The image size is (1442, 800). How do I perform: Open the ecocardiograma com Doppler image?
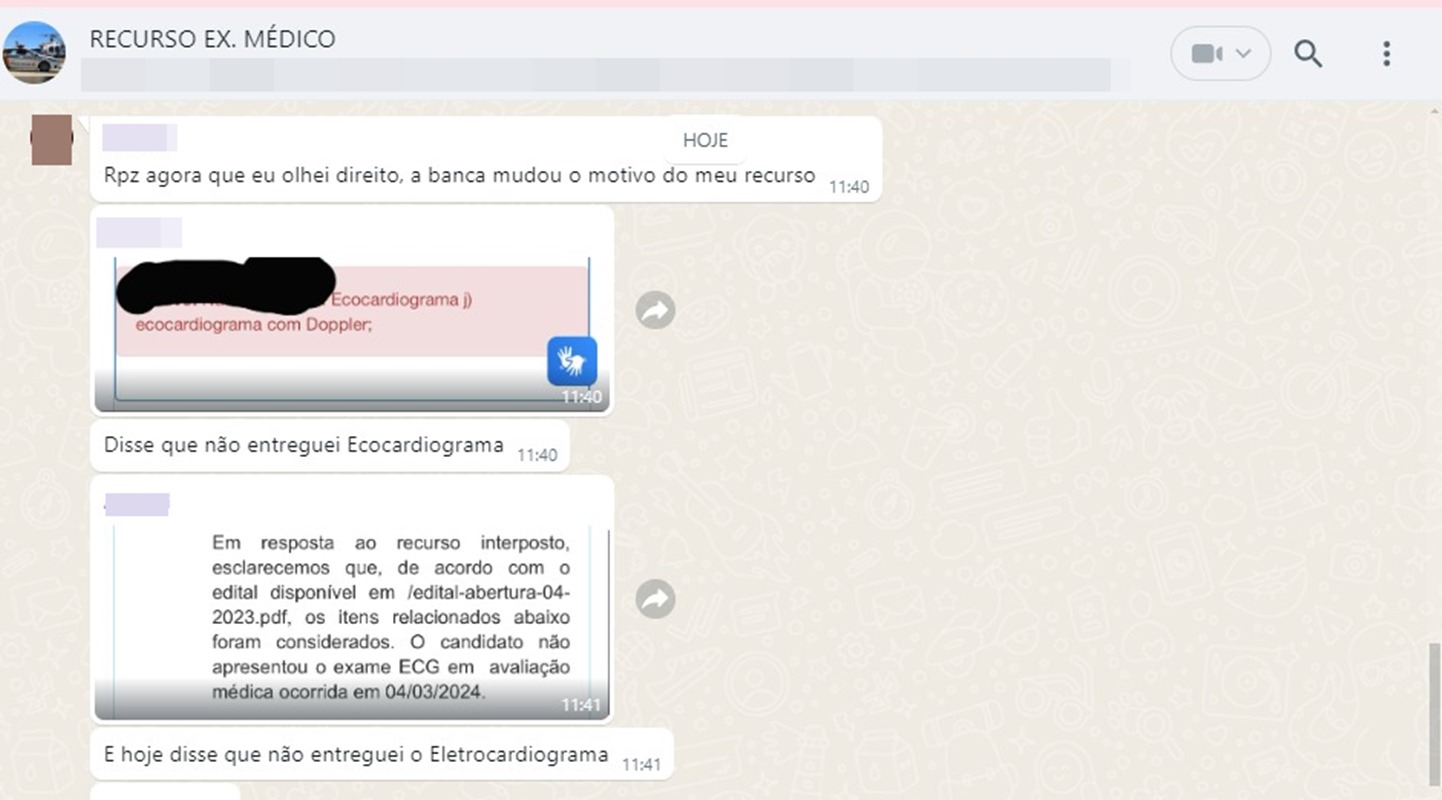(352, 333)
